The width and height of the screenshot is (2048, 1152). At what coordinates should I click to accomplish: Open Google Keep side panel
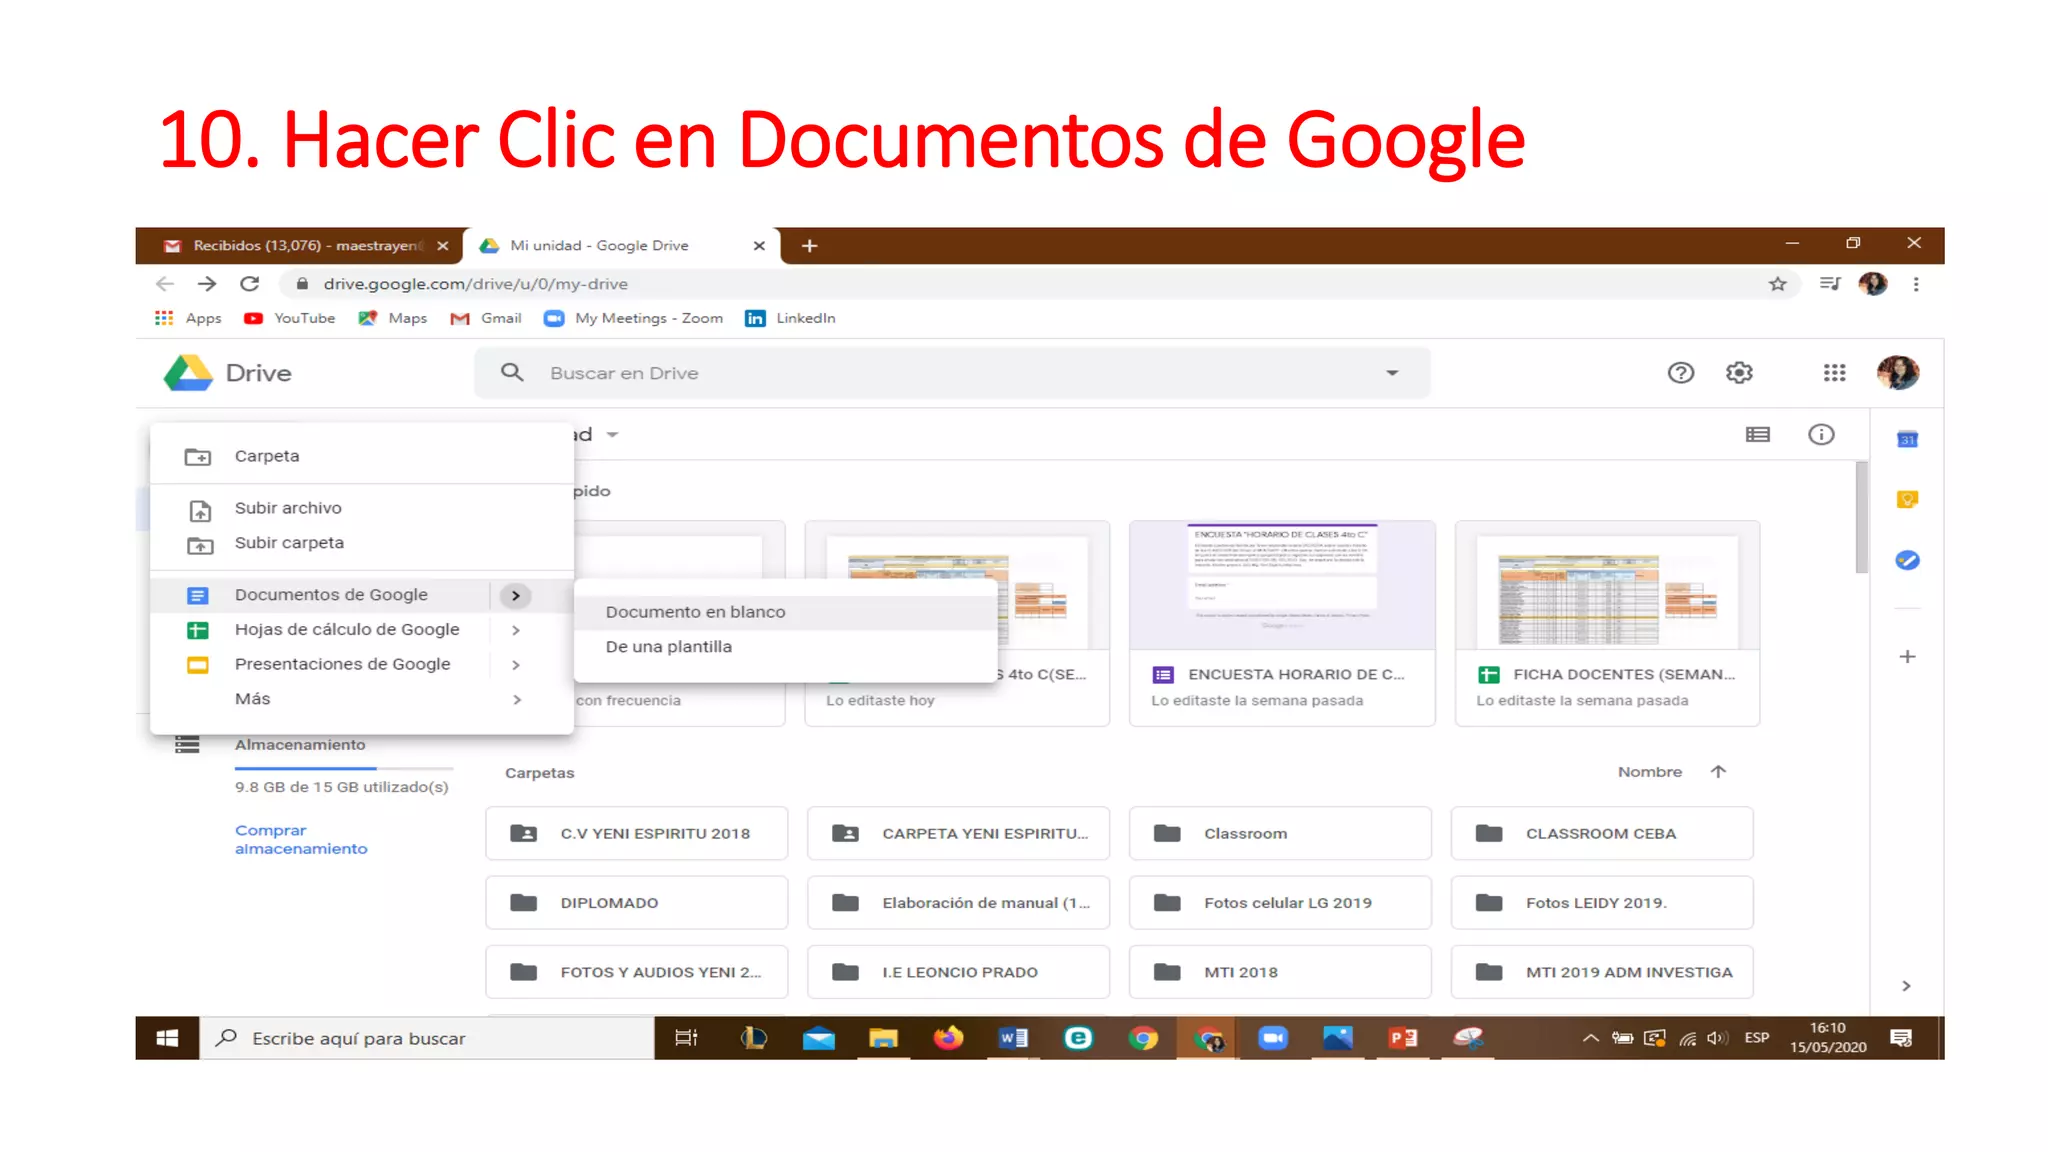tap(1907, 499)
